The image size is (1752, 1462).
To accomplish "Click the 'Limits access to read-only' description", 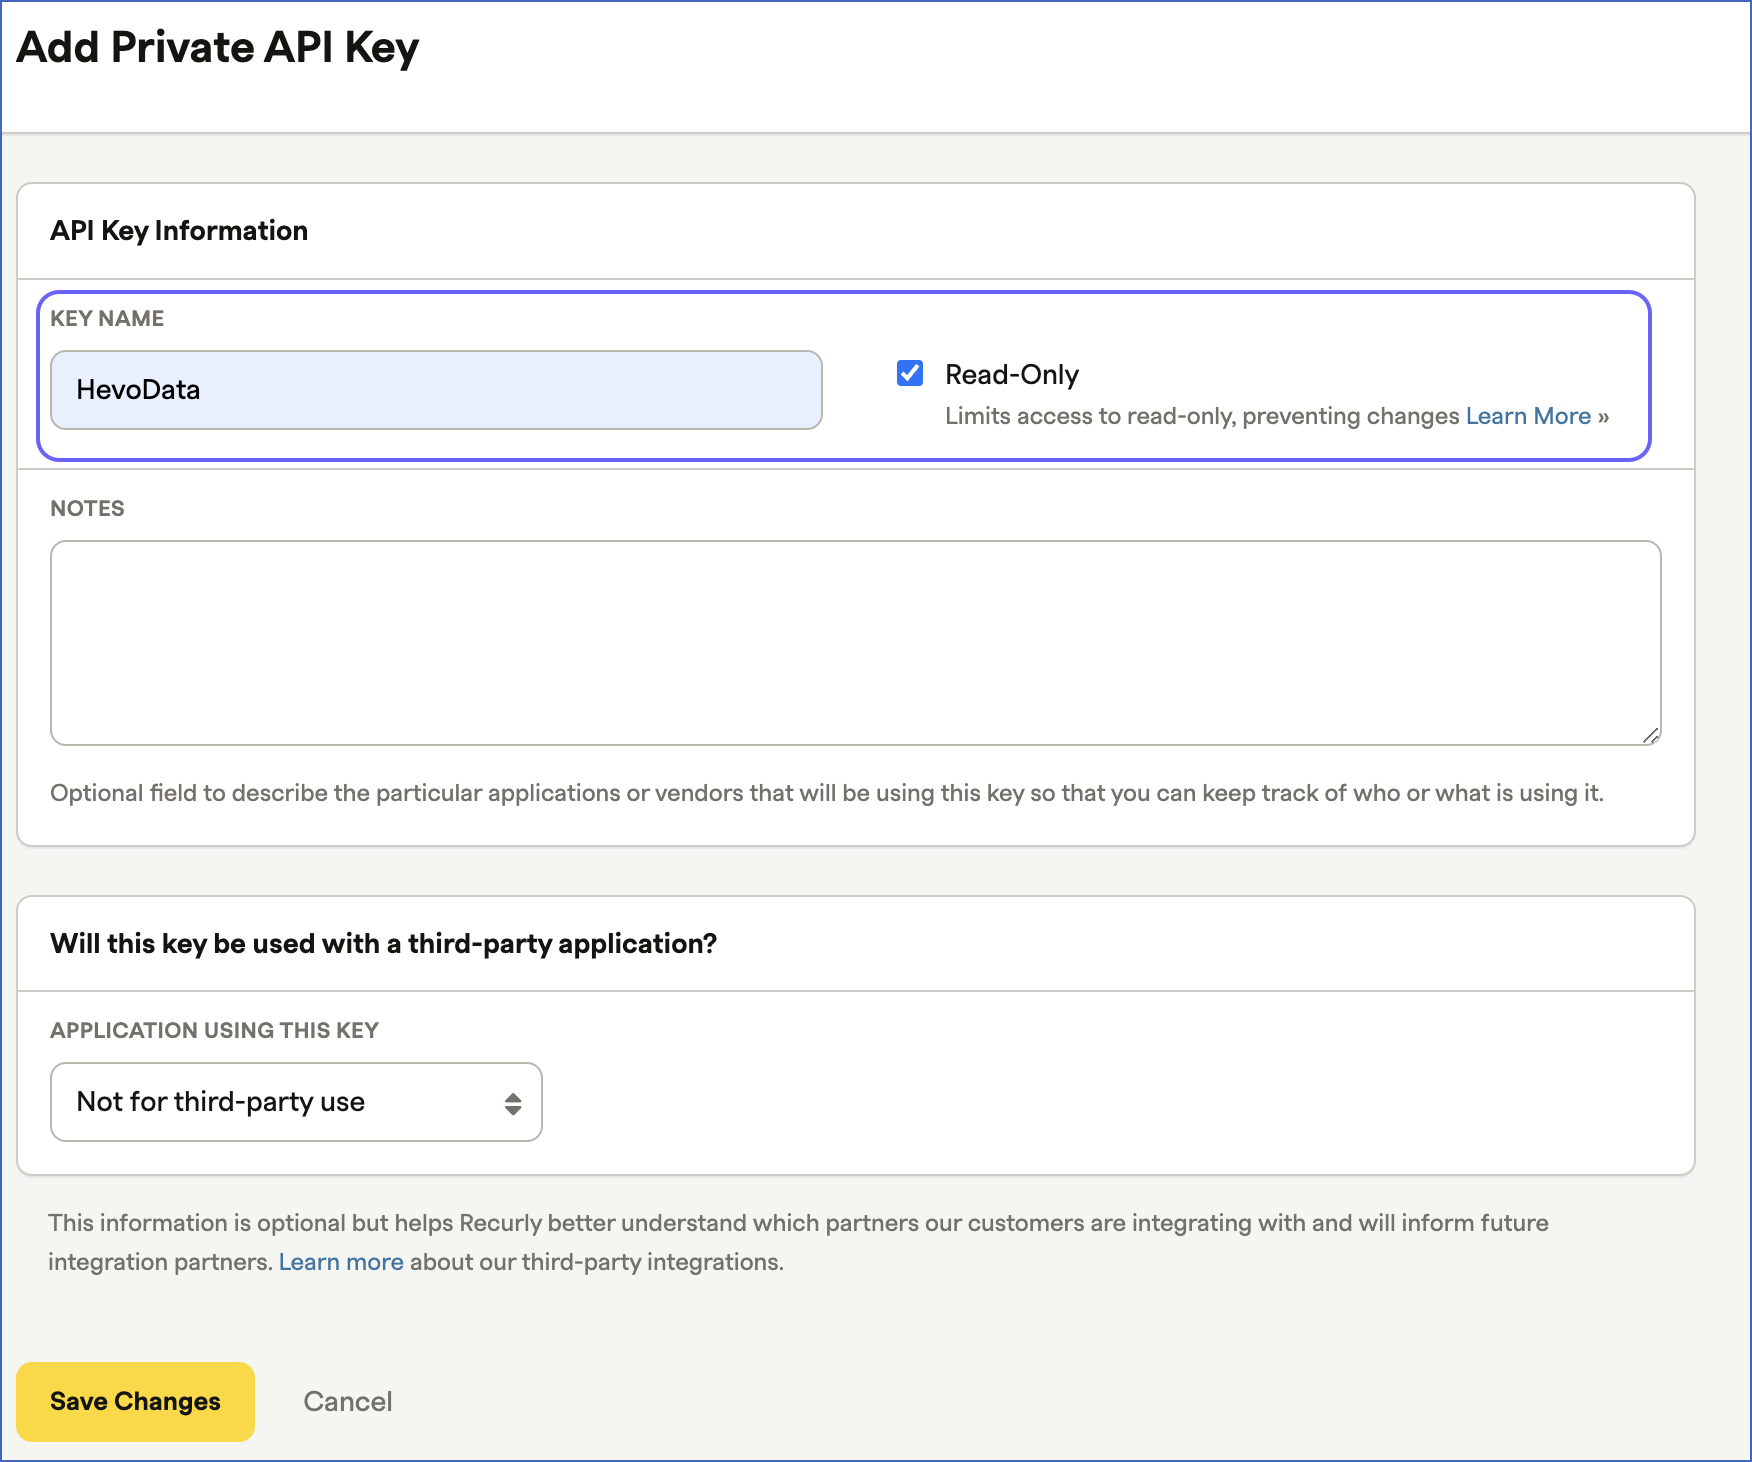I will pos(1203,416).
